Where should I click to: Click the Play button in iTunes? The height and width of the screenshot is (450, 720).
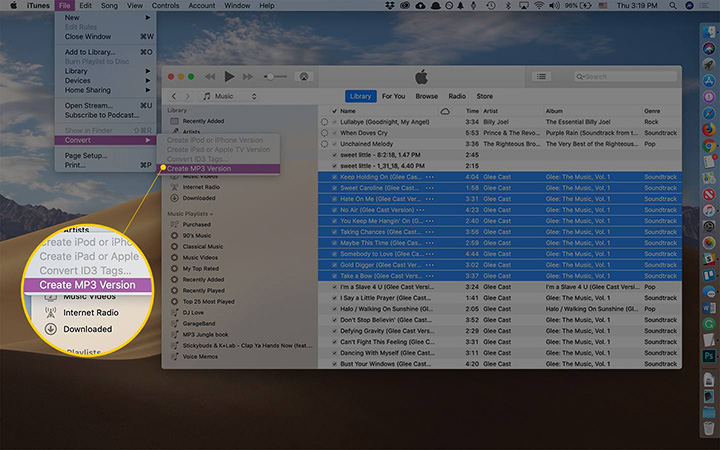coord(229,76)
